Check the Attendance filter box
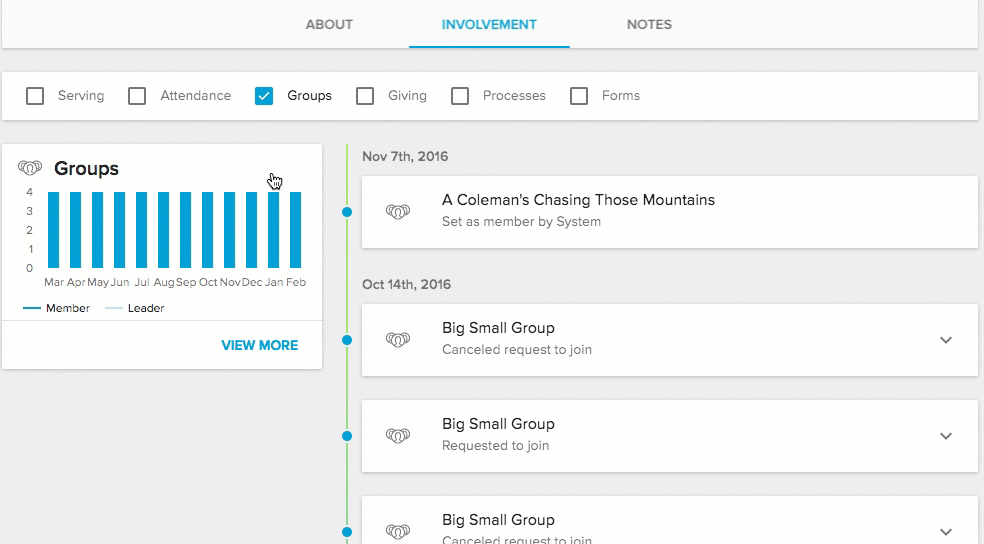This screenshot has height=544, width=984. (x=138, y=96)
